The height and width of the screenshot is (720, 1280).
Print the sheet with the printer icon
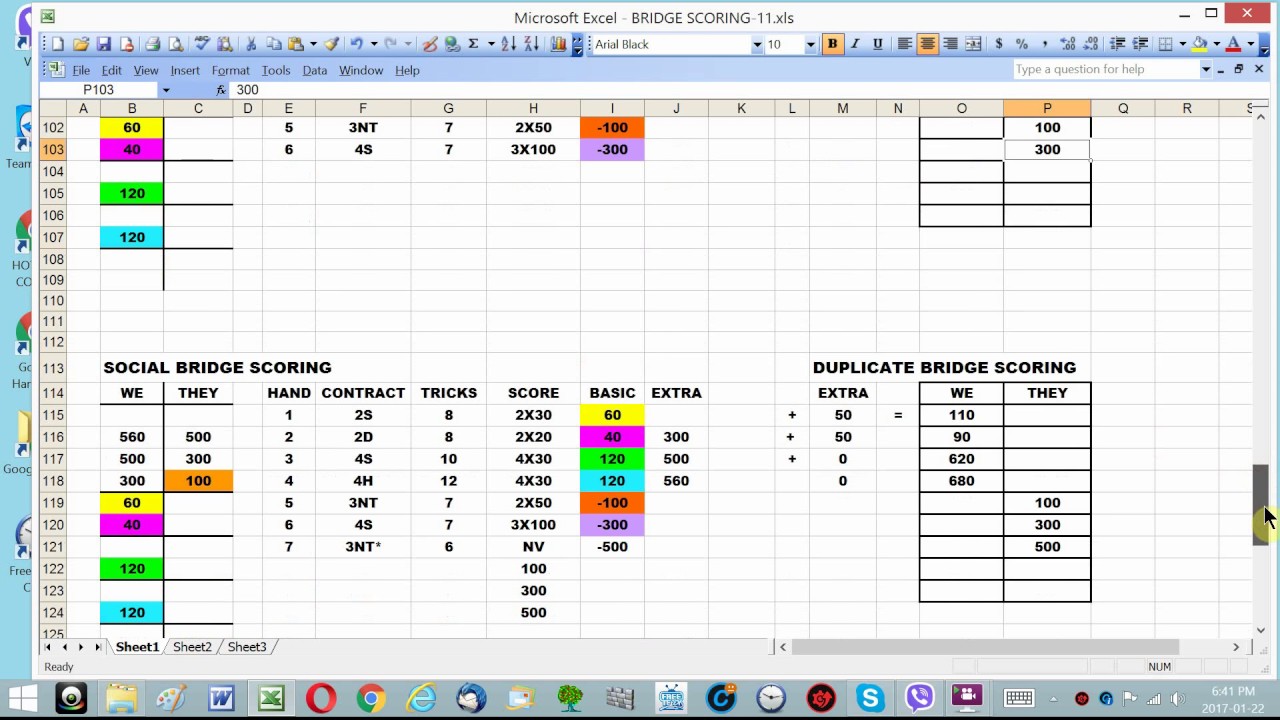152,44
